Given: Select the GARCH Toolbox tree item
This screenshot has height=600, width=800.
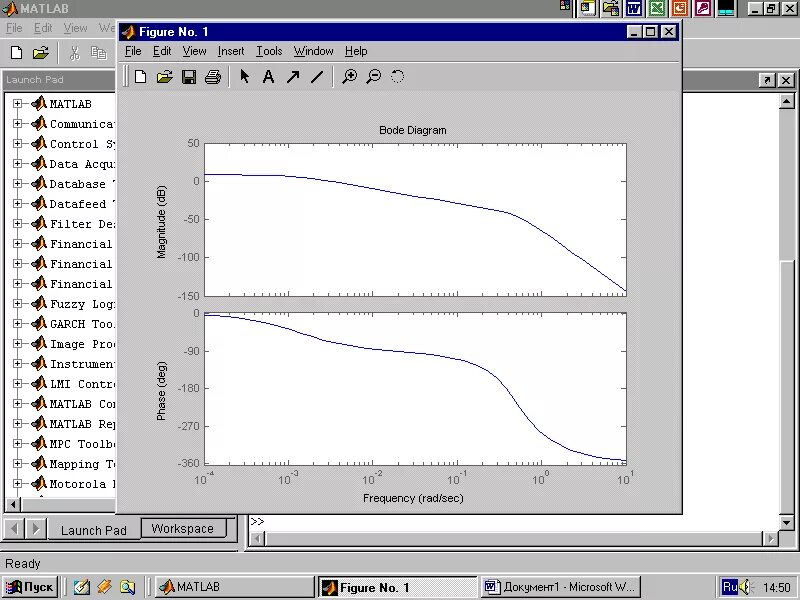Looking at the screenshot, I should (x=82, y=324).
